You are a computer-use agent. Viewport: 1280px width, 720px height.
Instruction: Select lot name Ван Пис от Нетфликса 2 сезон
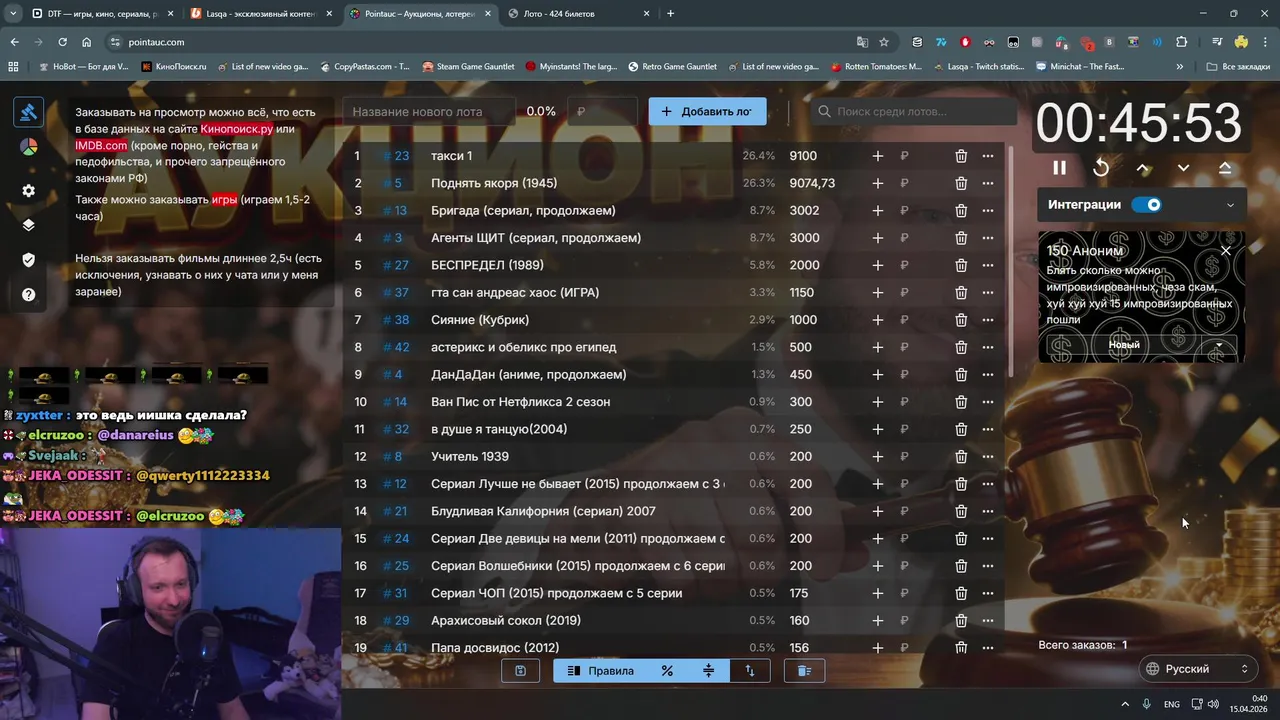click(520, 402)
